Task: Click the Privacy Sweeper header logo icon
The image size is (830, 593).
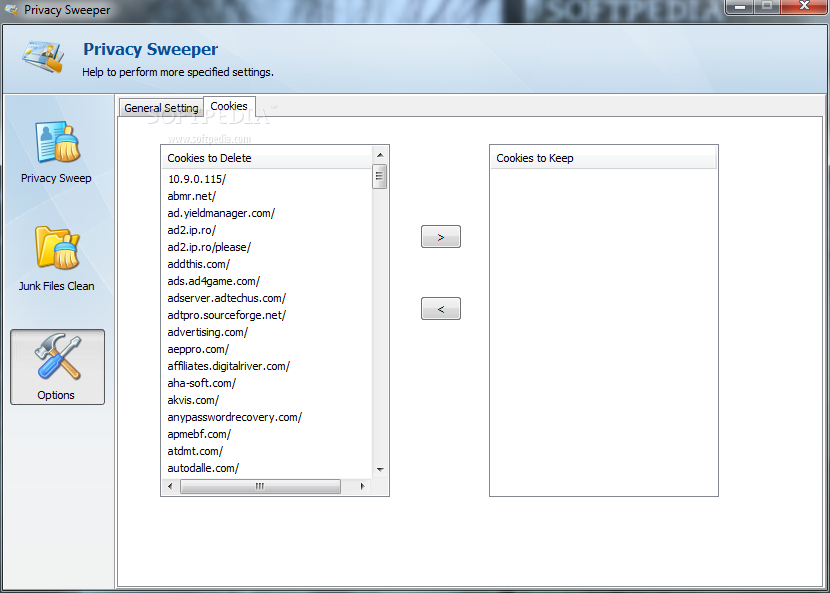Action: (43, 57)
